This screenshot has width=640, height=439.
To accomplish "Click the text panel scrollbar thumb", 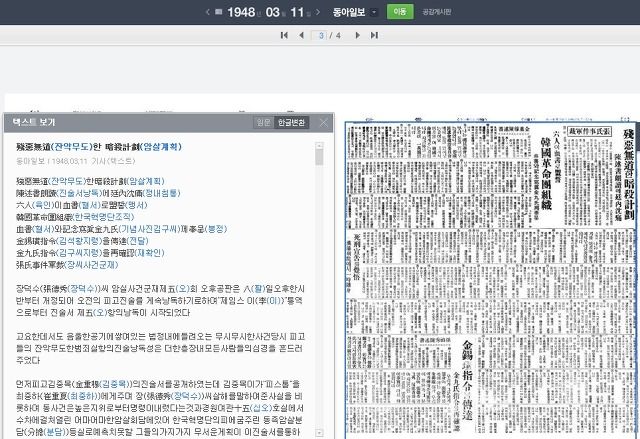I will (x=319, y=157).
